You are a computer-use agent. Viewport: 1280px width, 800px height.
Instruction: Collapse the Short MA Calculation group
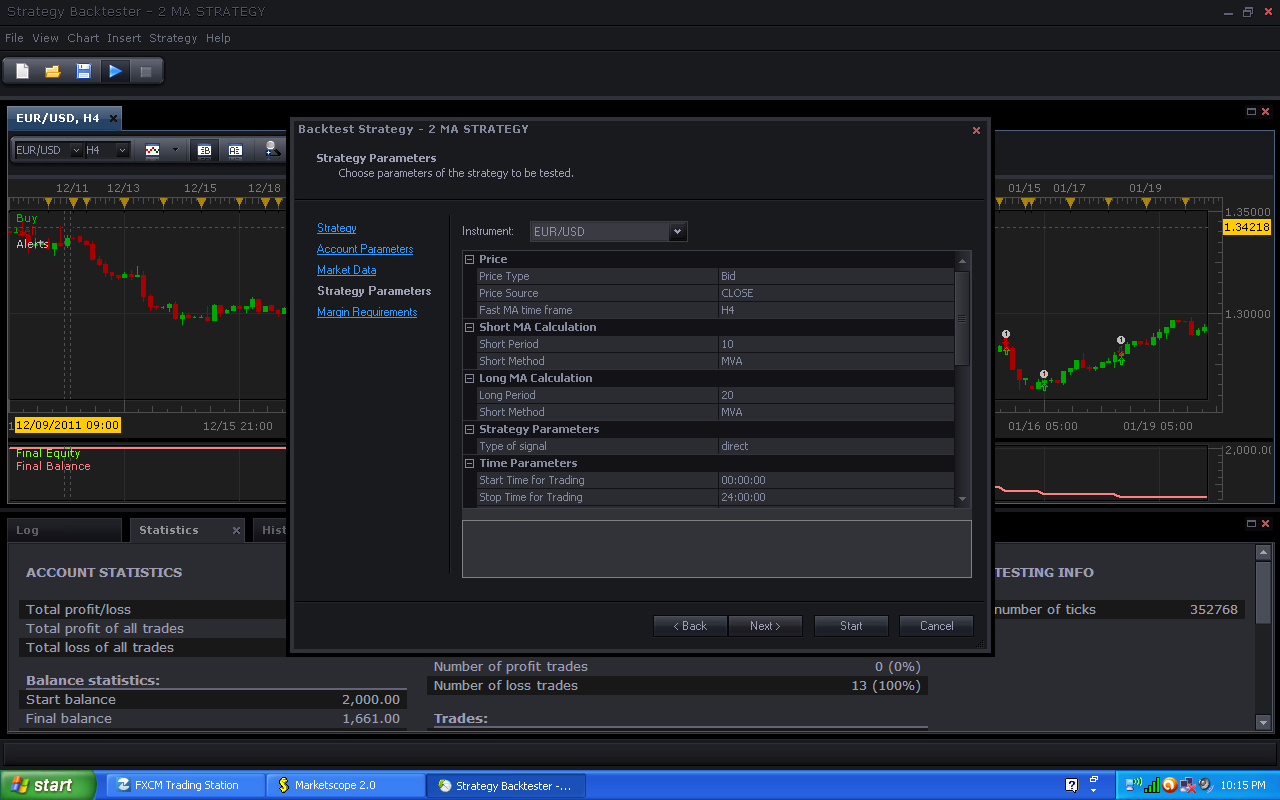(x=470, y=327)
